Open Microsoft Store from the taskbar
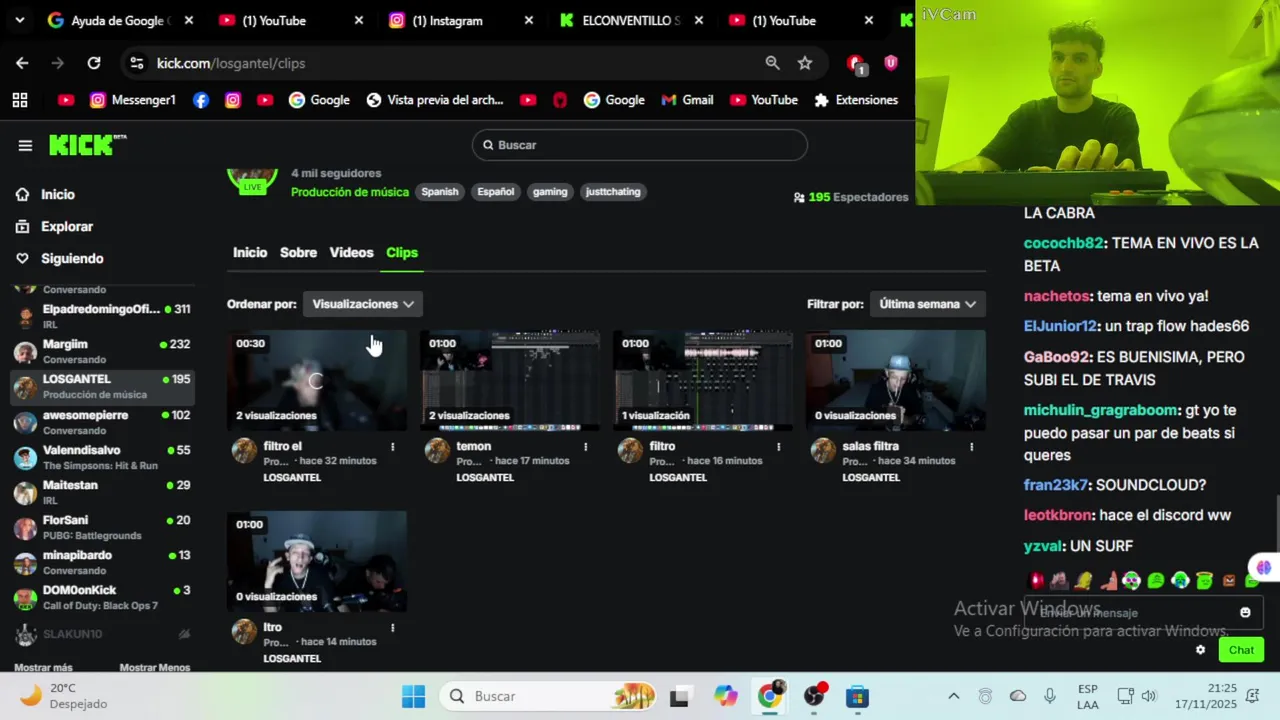This screenshot has width=1280, height=720. (x=858, y=696)
